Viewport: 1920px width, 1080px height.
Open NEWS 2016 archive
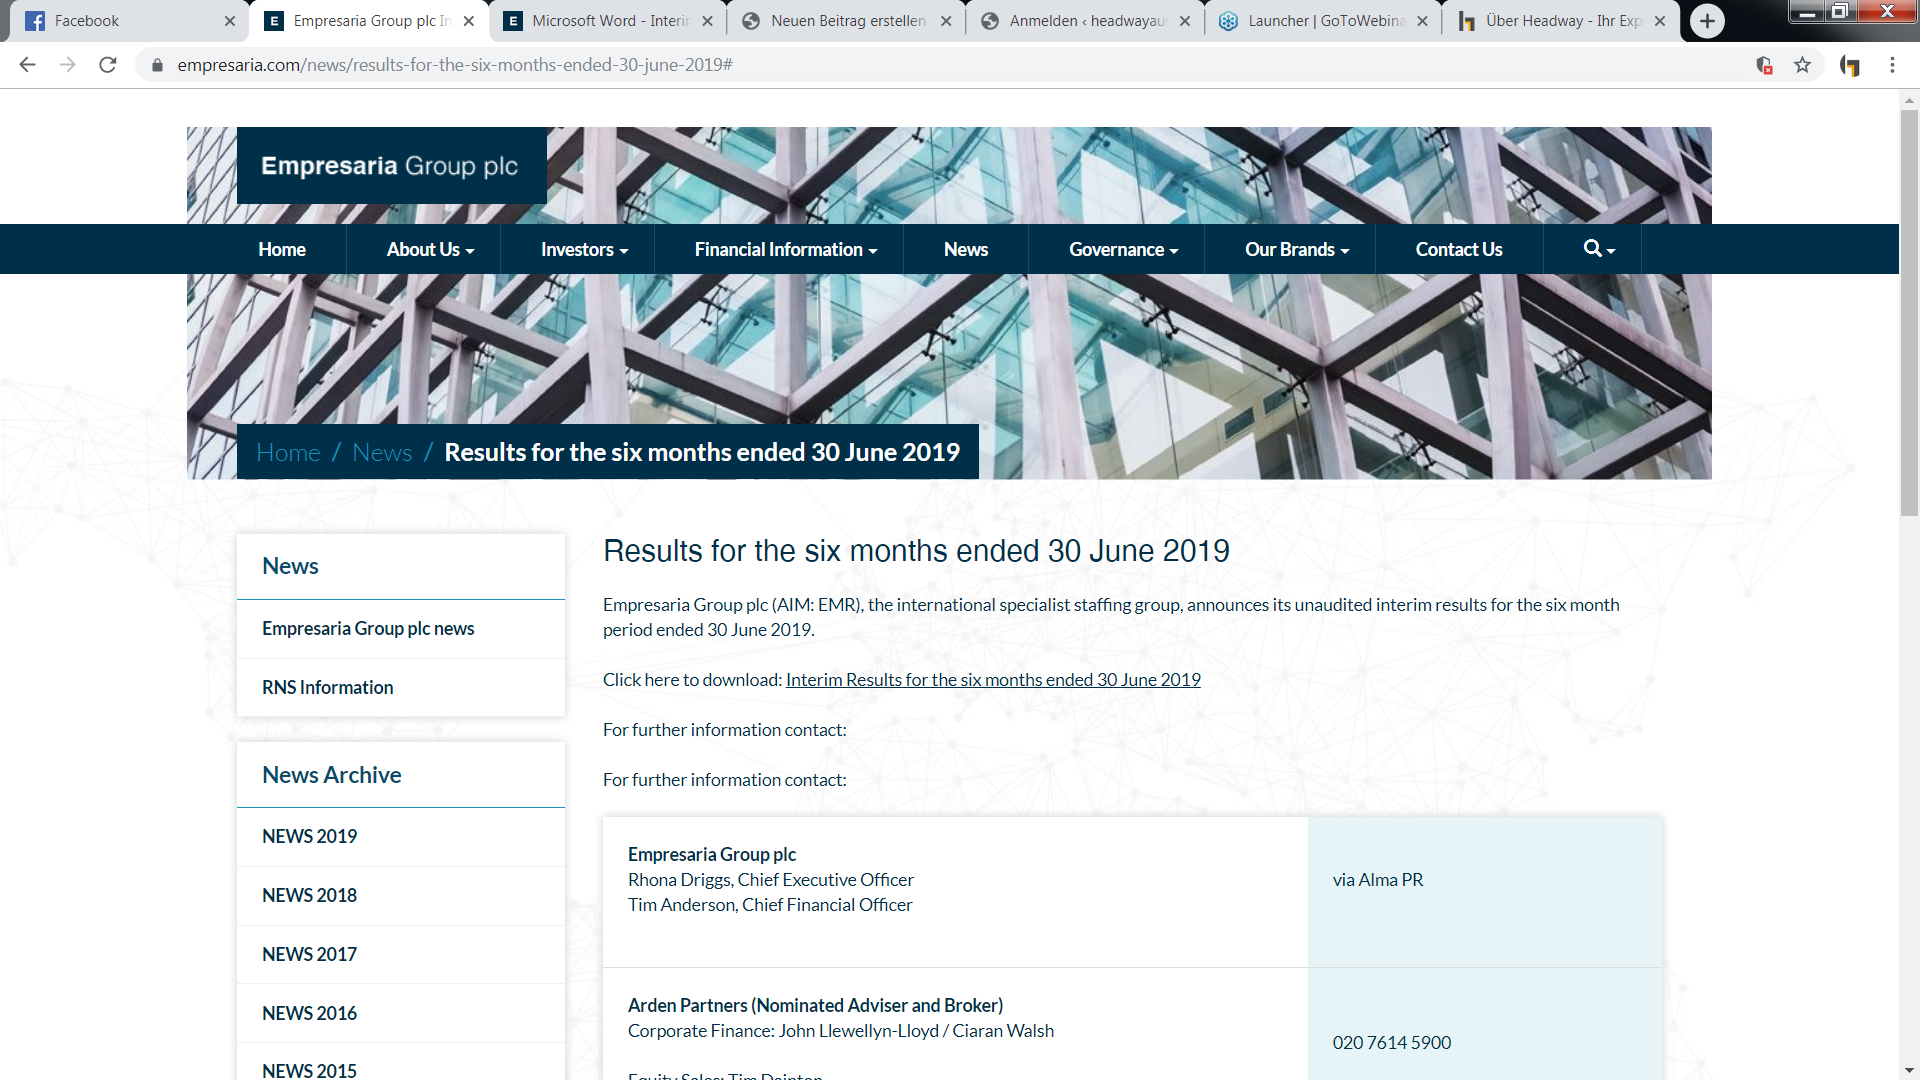point(401,1014)
